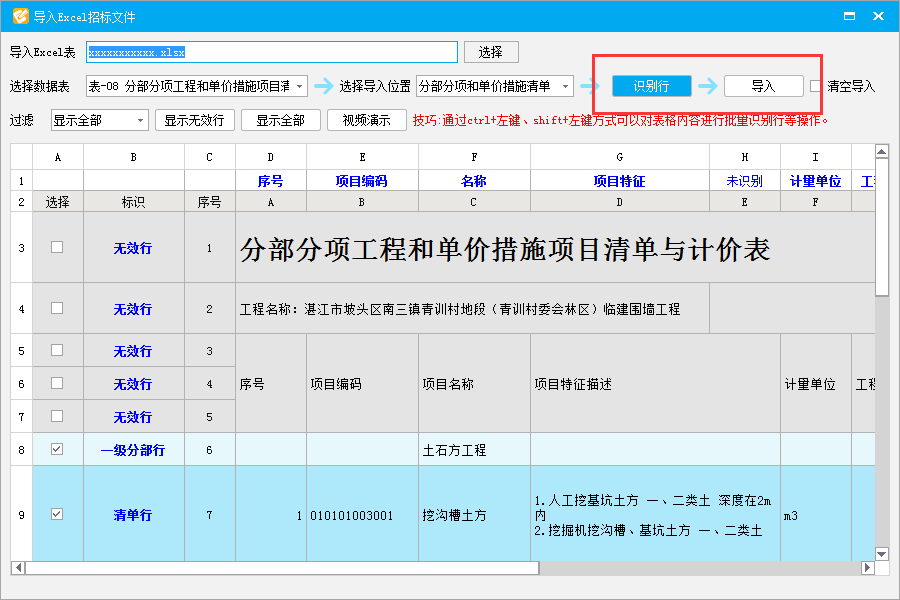Click the 视频演示 button
The image size is (900, 600).
[366, 120]
